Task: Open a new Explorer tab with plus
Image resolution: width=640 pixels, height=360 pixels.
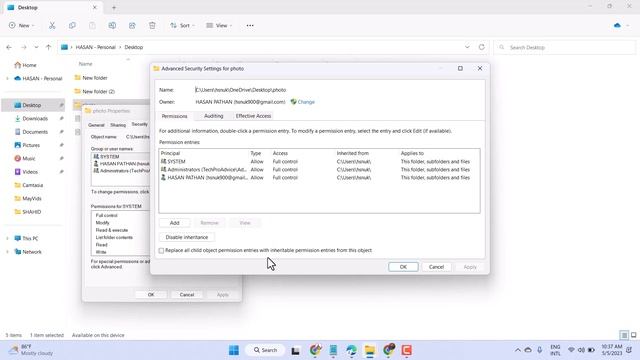Action: click(114, 7)
